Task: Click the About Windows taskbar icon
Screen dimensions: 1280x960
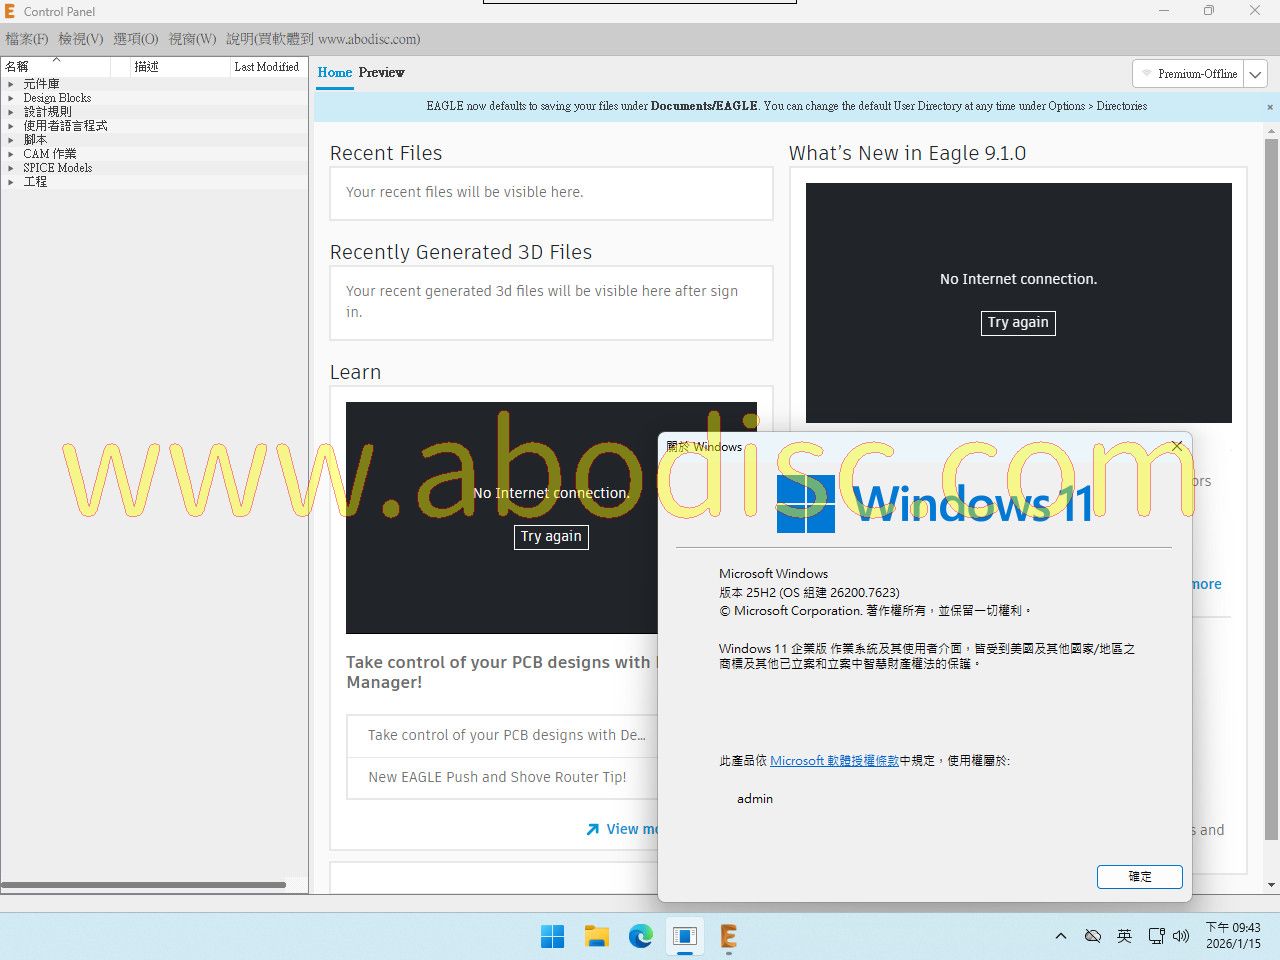Action: (685, 937)
